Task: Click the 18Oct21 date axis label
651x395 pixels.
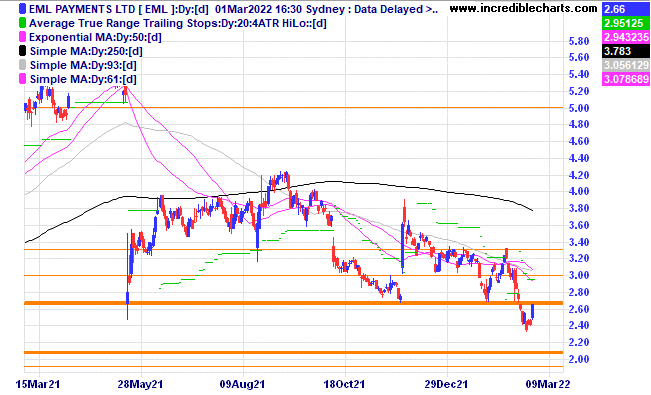Action: tap(344, 384)
